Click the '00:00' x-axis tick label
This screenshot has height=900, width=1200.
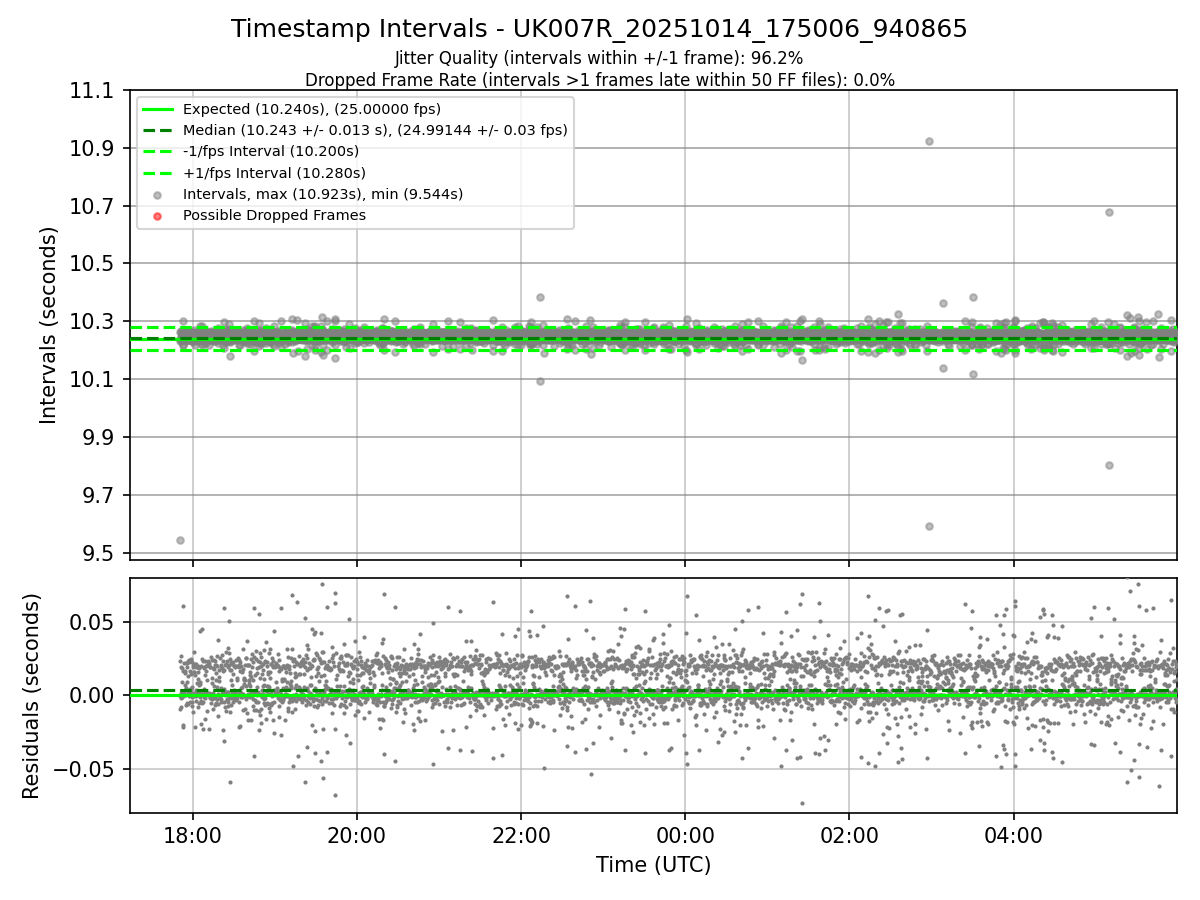click(x=685, y=833)
